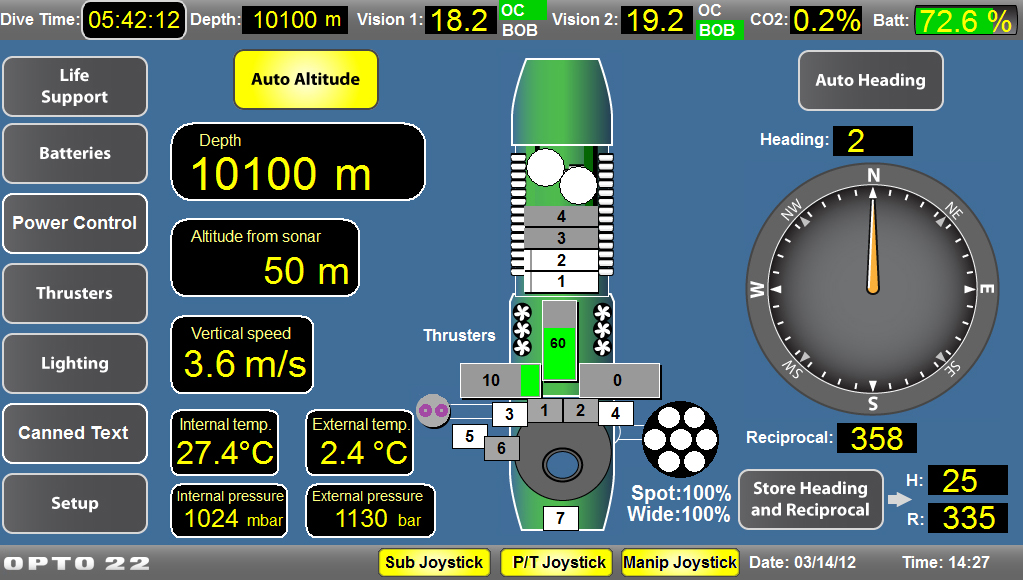1023x580 pixels.
Task: Click the Heading value field
Action: (x=872, y=140)
